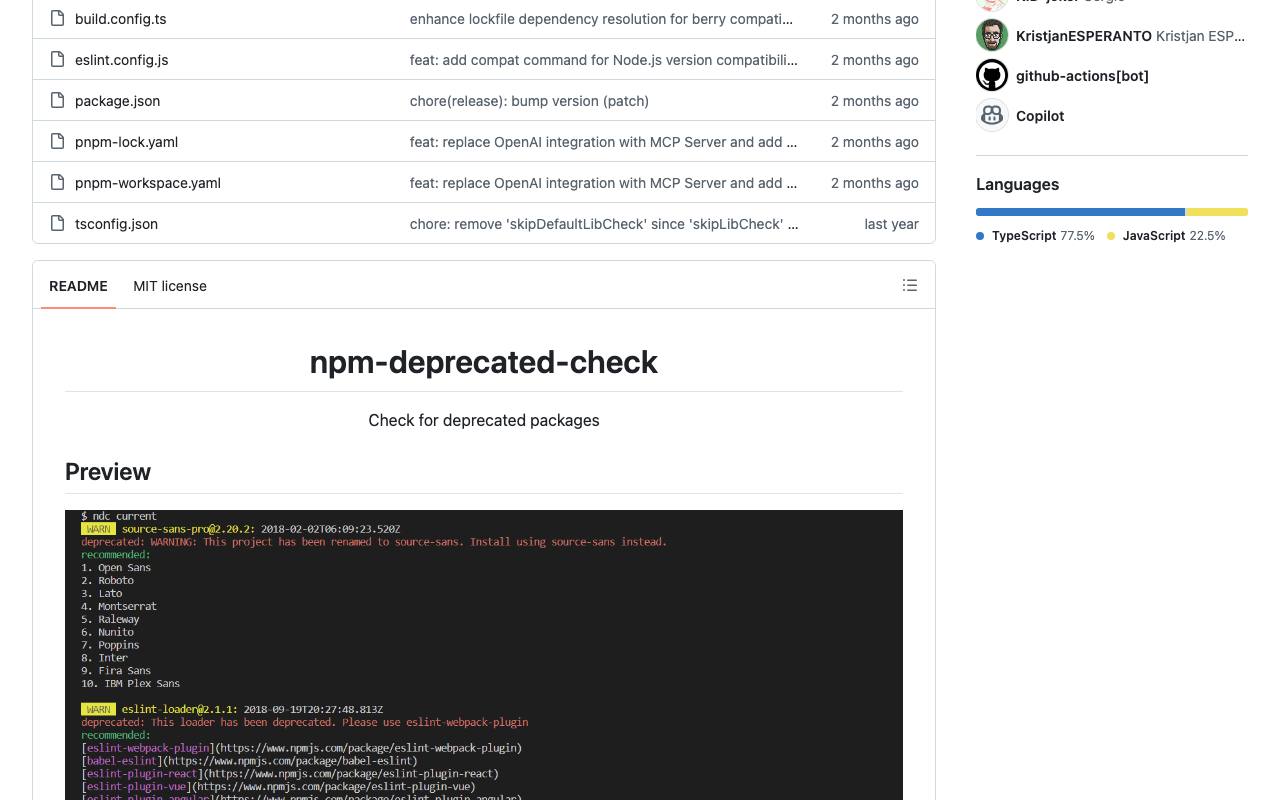Click the file icon next to pnpm-lock.yaml
This screenshot has height=800, width=1280.
(57, 141)
